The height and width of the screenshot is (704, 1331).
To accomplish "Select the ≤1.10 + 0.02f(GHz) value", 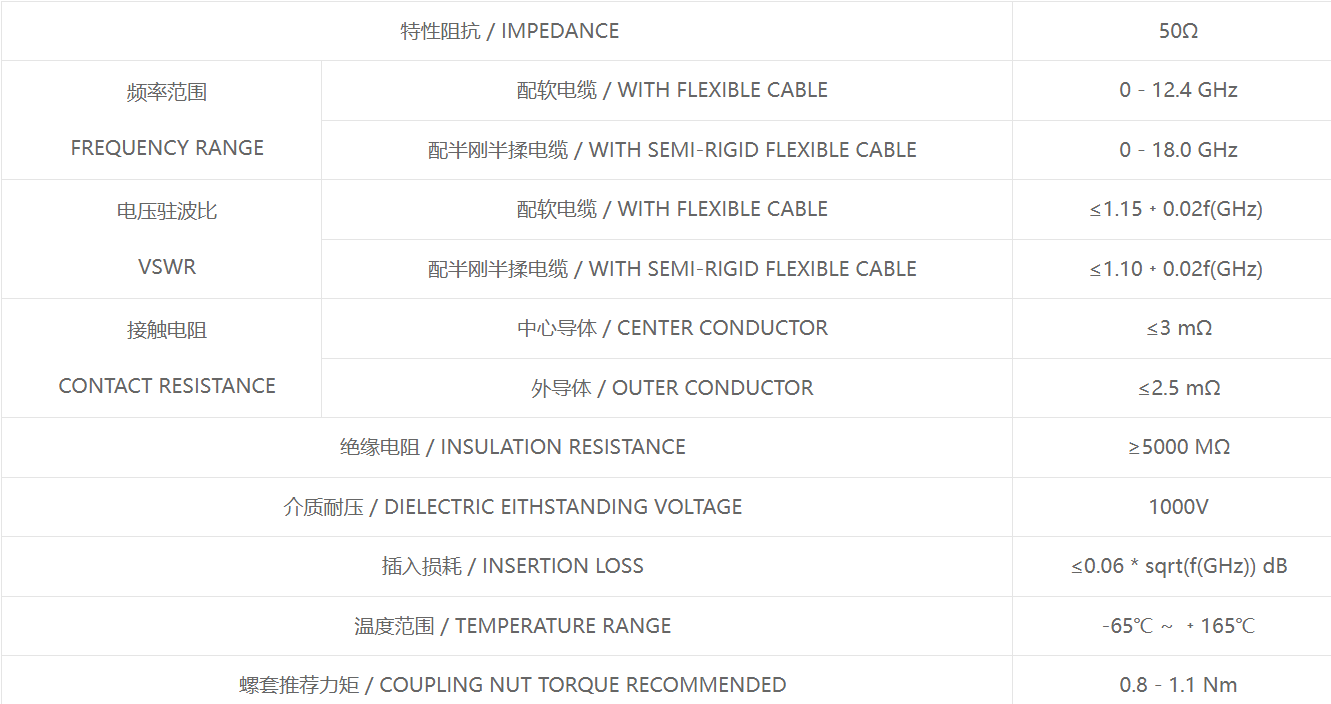I will 1176,269.
